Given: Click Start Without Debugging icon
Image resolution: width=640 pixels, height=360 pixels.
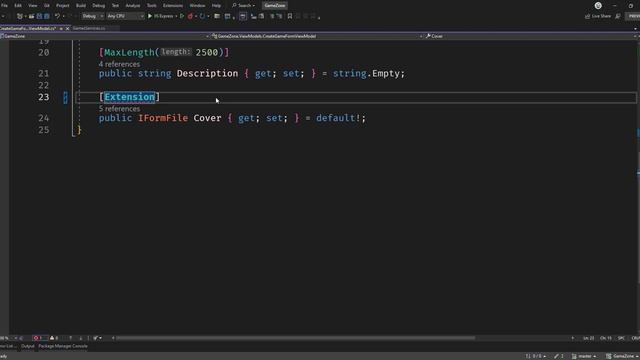Looking at the screenshot, I should pyautogui.click(x=182, y=16).
